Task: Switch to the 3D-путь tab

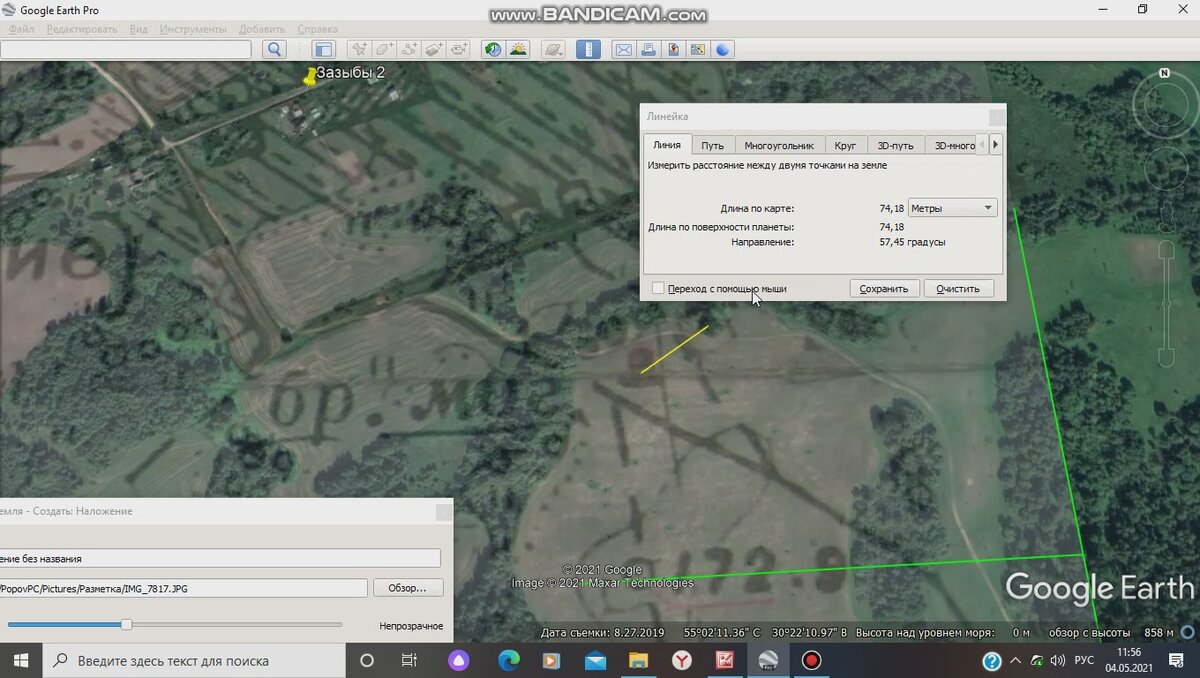Action: [x=895, y=145]
